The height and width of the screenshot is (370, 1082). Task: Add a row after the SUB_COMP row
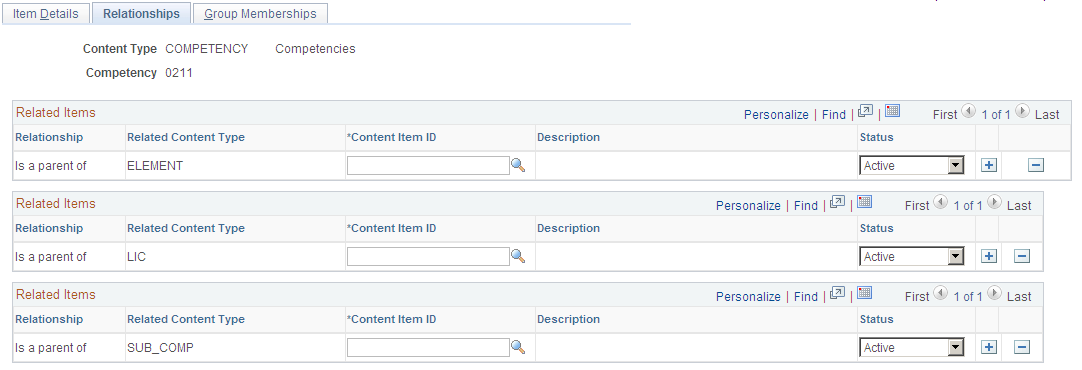point(989,347)
